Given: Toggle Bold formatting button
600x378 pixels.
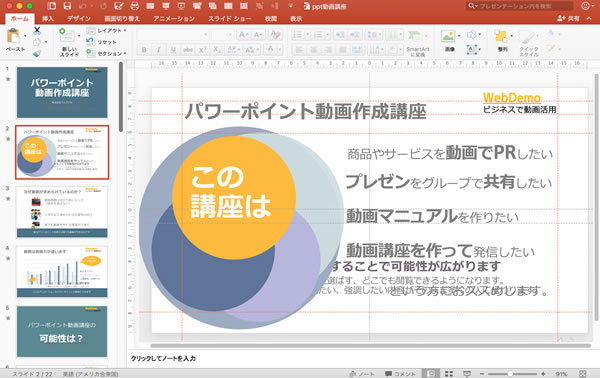Looking at the screenshot, I should point(144,49).
